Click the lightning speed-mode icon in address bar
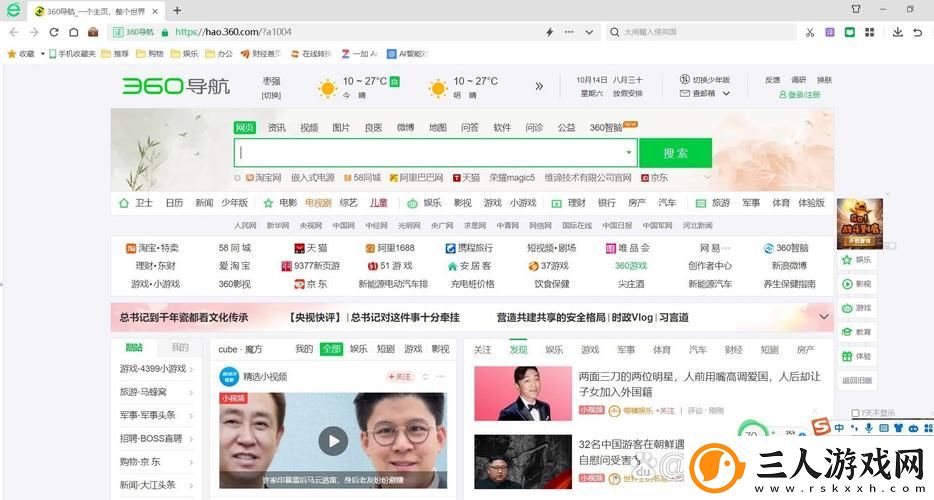This screenshot has width=934, height=500. pos(550,32)
